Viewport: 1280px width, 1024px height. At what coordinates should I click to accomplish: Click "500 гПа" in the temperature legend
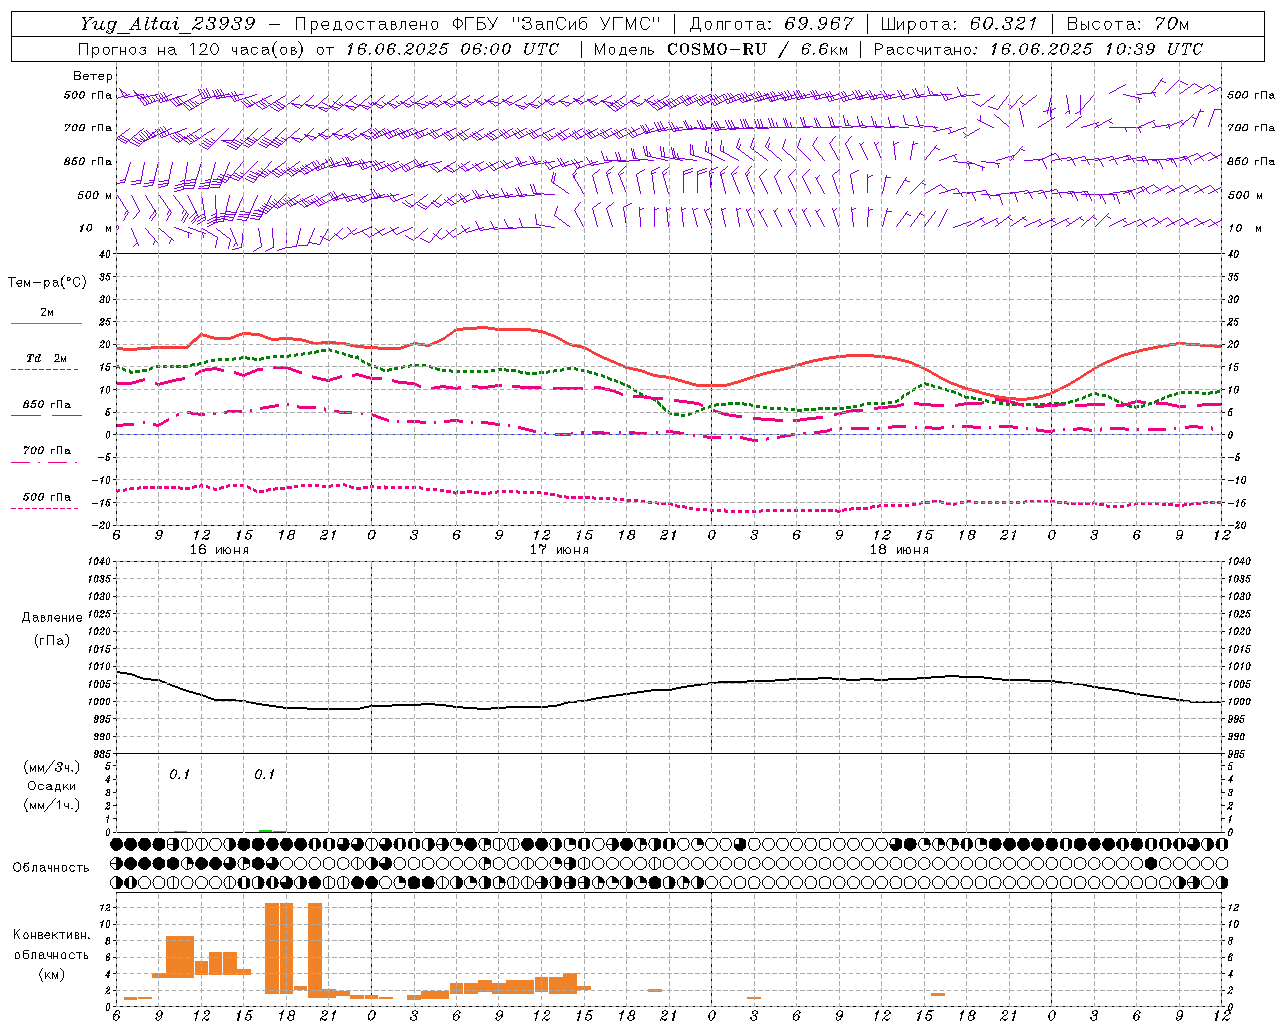(x=46, y=497)
